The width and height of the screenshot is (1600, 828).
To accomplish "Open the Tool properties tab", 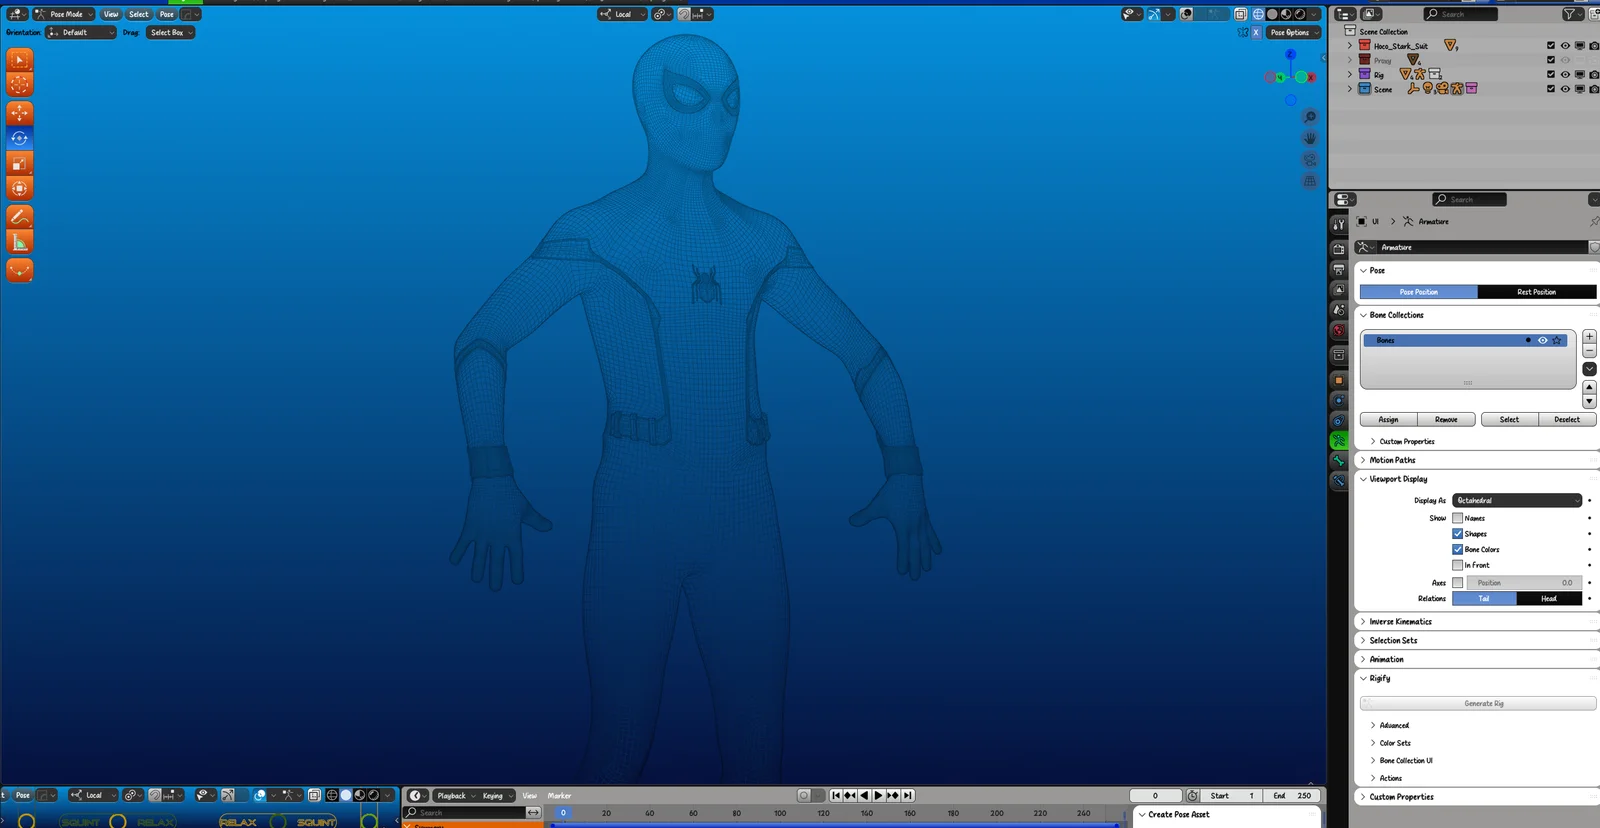I will [1339, 225].
